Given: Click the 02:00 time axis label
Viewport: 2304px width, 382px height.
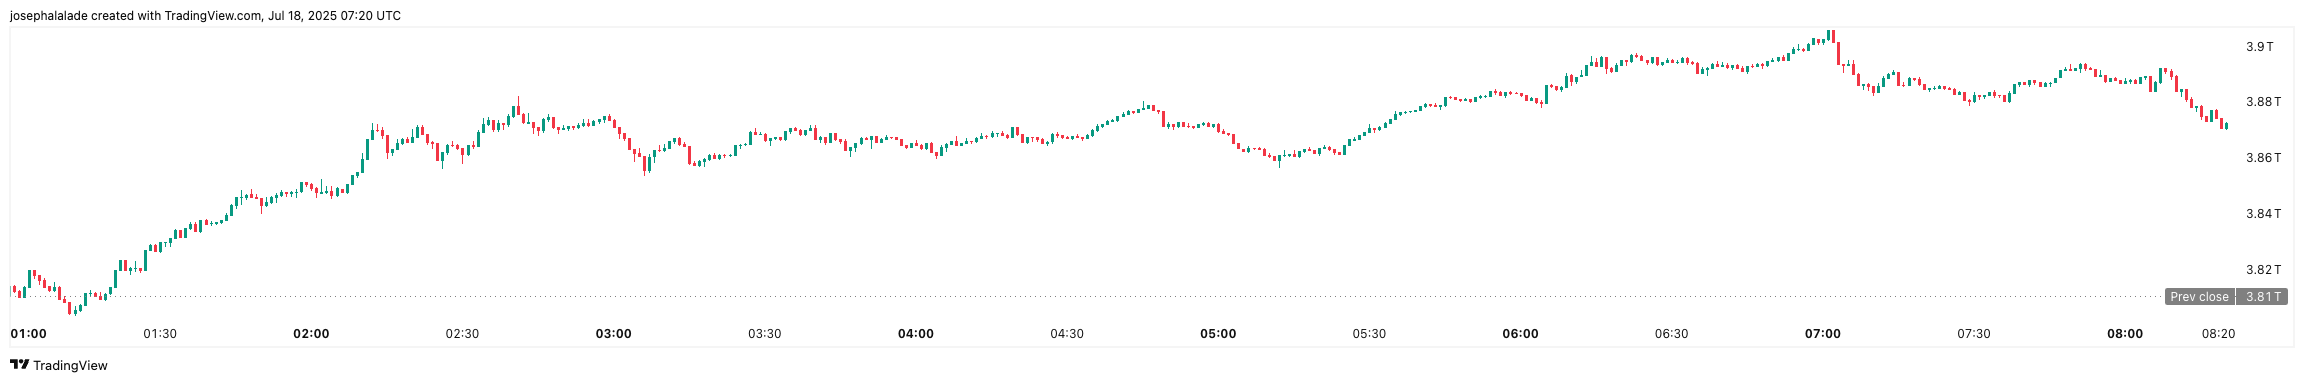Looking at the screenshot, I should click(x=311, y=334).
